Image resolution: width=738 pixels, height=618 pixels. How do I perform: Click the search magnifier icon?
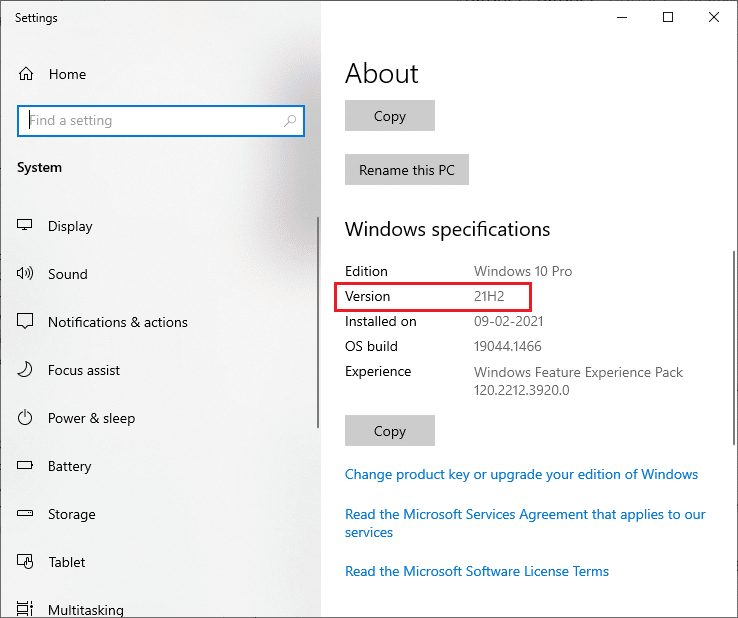290,121
